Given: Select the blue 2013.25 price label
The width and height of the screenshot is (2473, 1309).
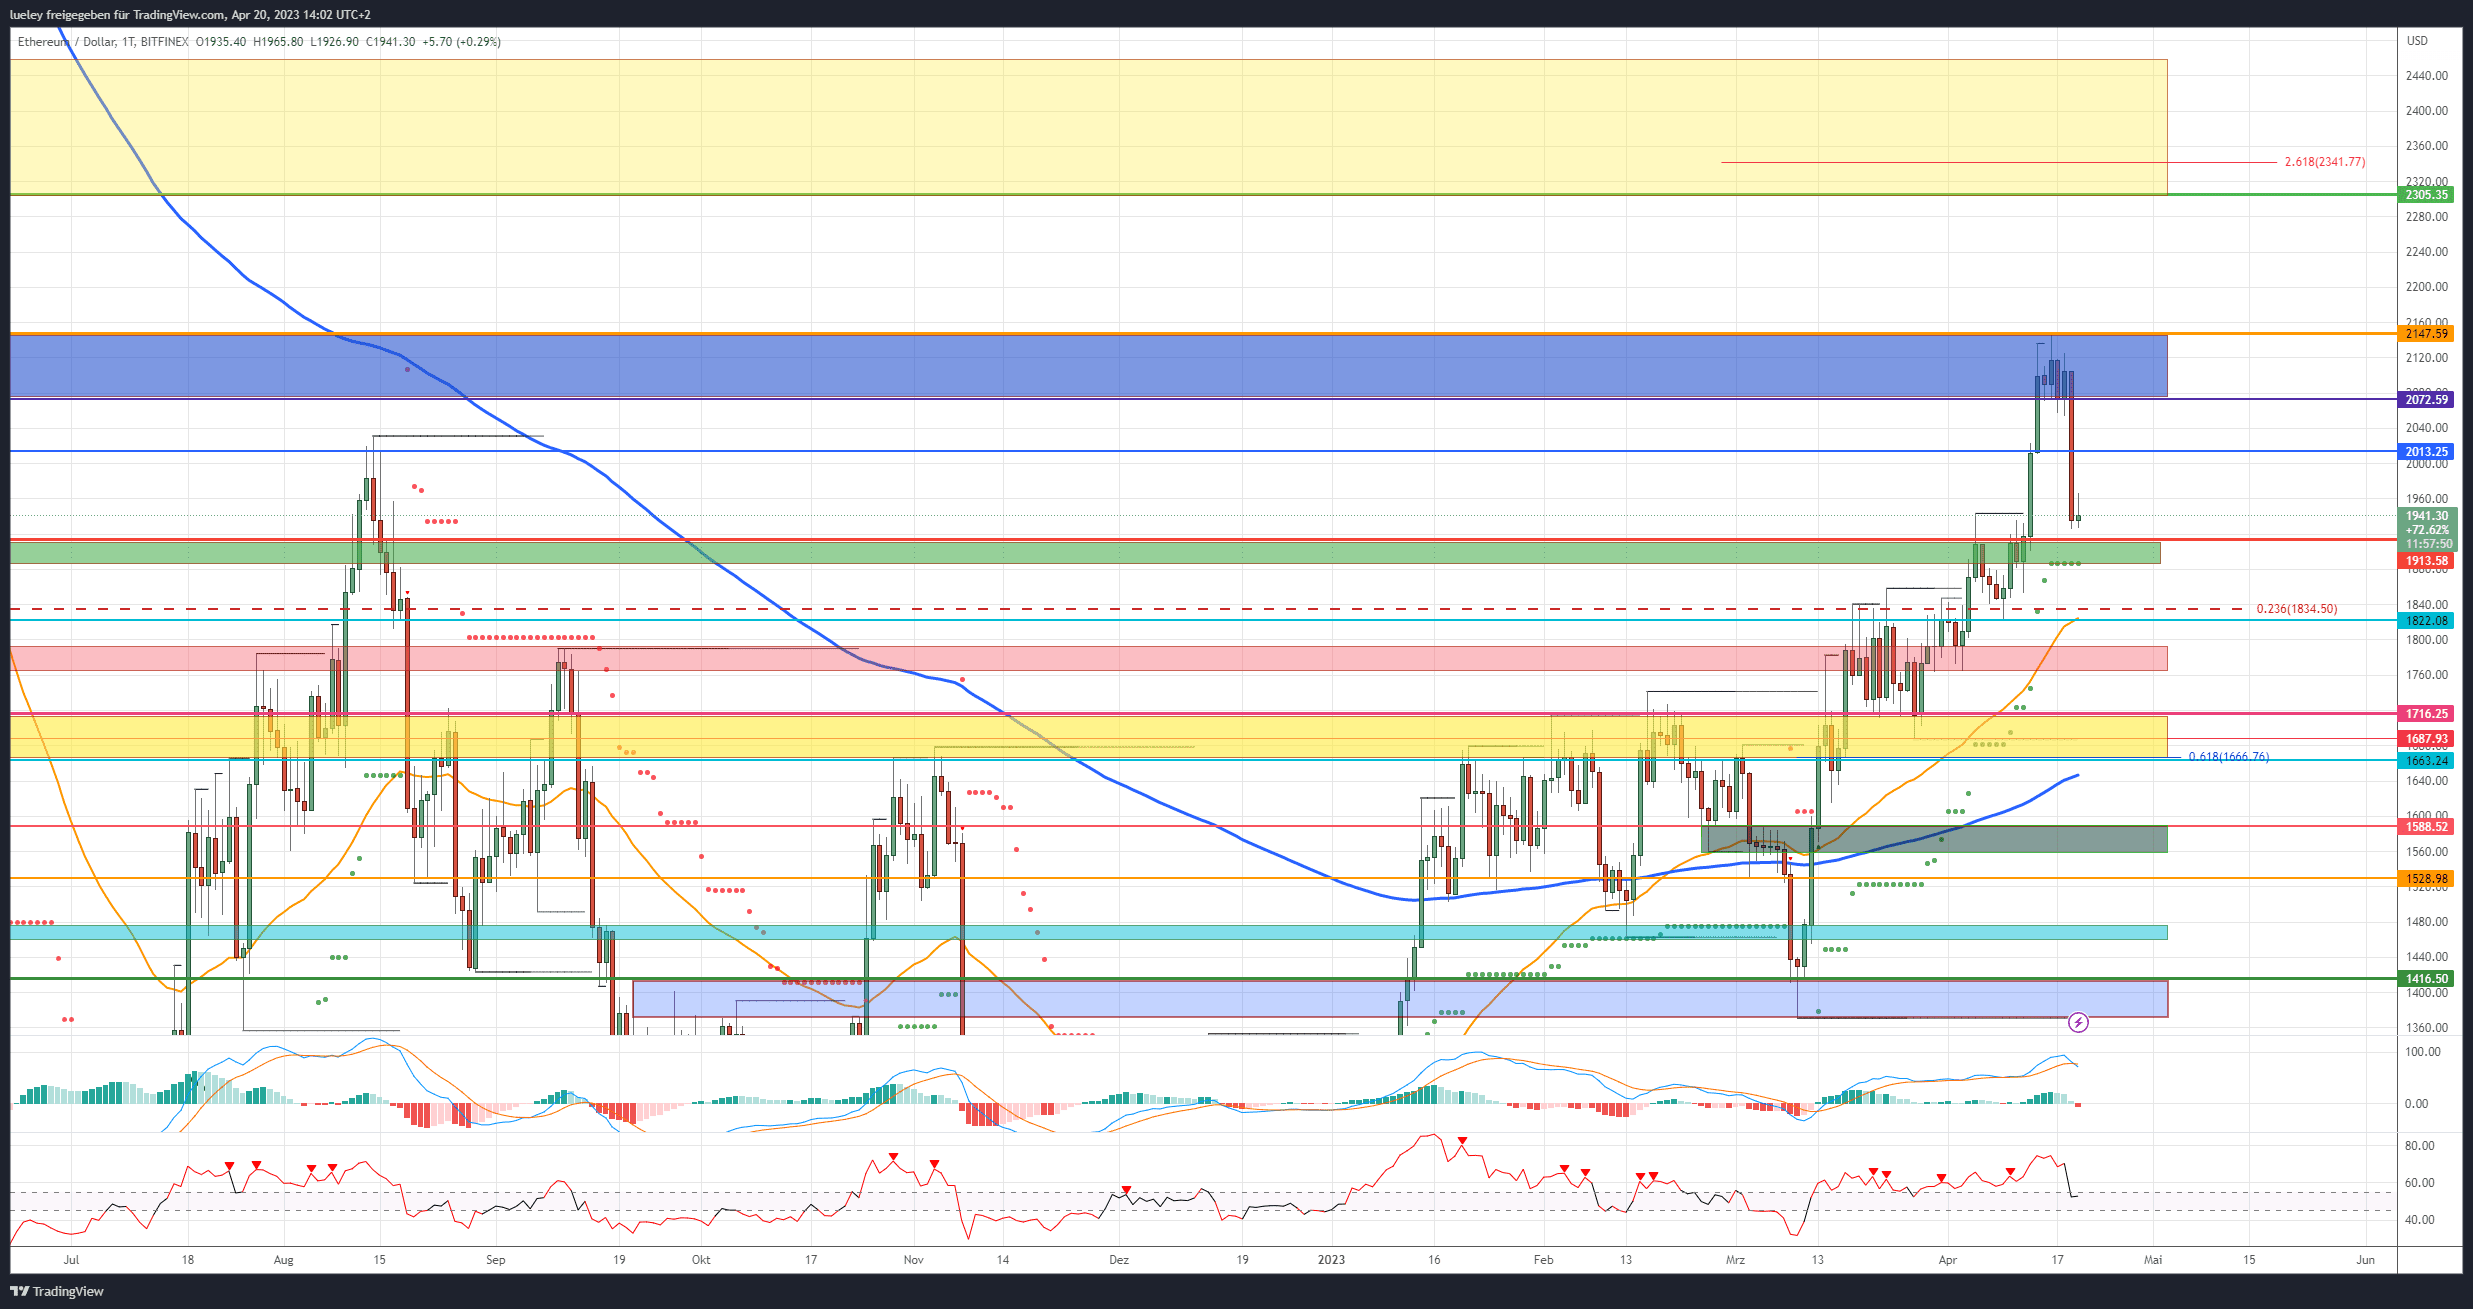Looking at the screenshot, I should point(2426,452).
